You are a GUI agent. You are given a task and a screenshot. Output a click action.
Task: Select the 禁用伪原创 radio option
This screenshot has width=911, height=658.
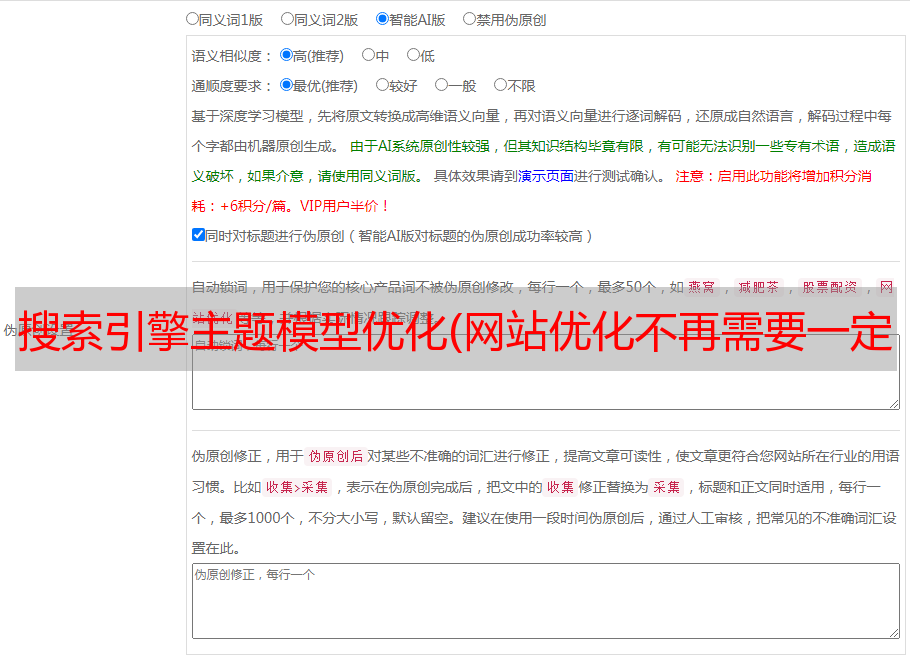tap(469, 19)
